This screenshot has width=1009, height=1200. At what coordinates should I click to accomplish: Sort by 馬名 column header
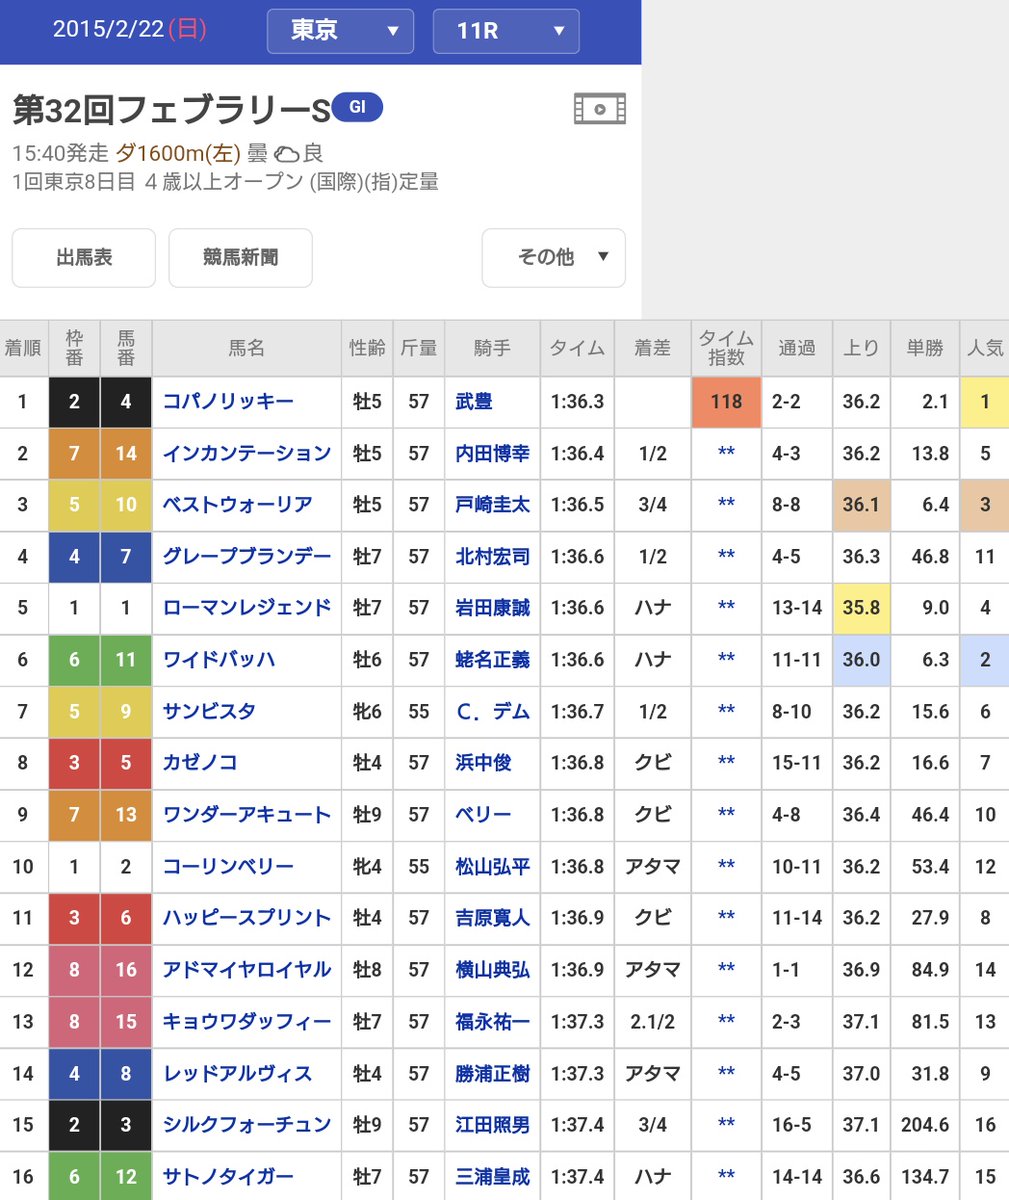point(246,348)
